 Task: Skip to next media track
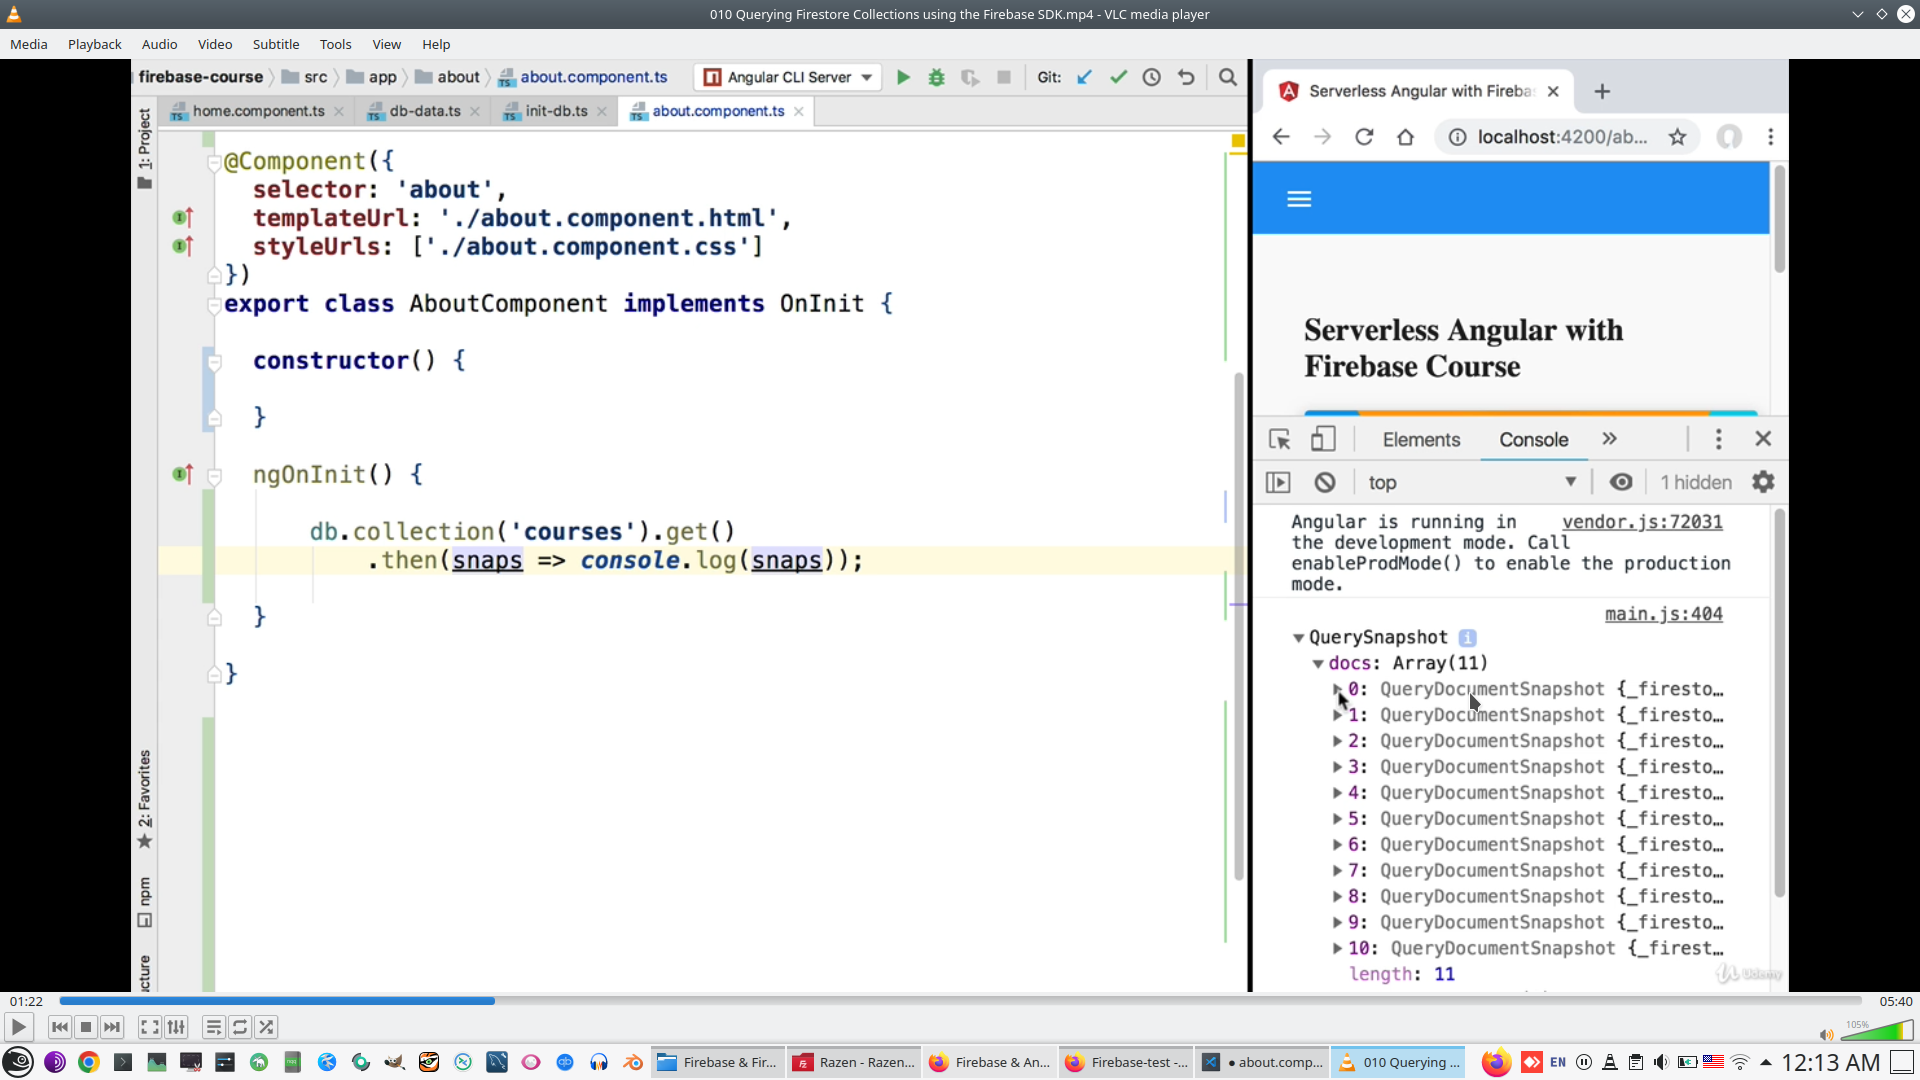click(x=112, y=1027)
